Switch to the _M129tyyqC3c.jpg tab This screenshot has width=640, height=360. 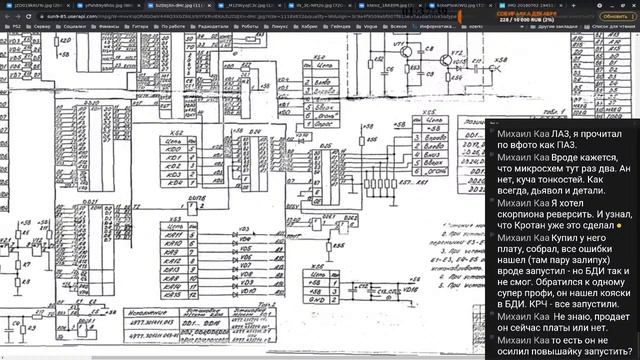point(249,6)
